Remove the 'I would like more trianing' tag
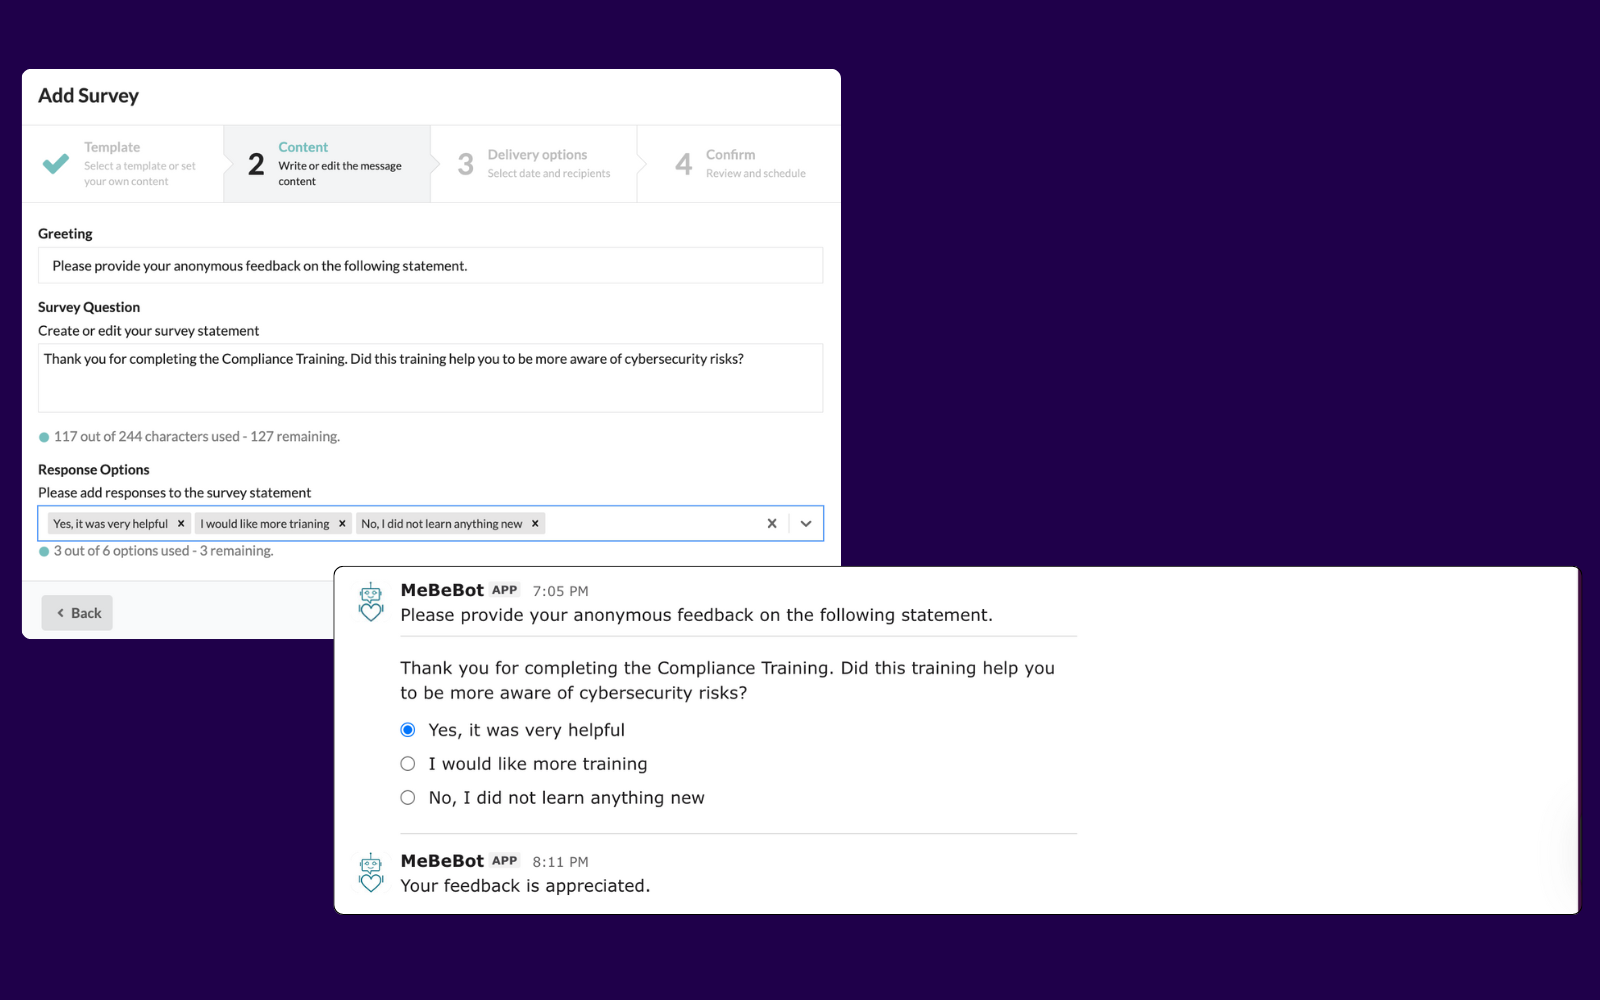 (342, 524)
